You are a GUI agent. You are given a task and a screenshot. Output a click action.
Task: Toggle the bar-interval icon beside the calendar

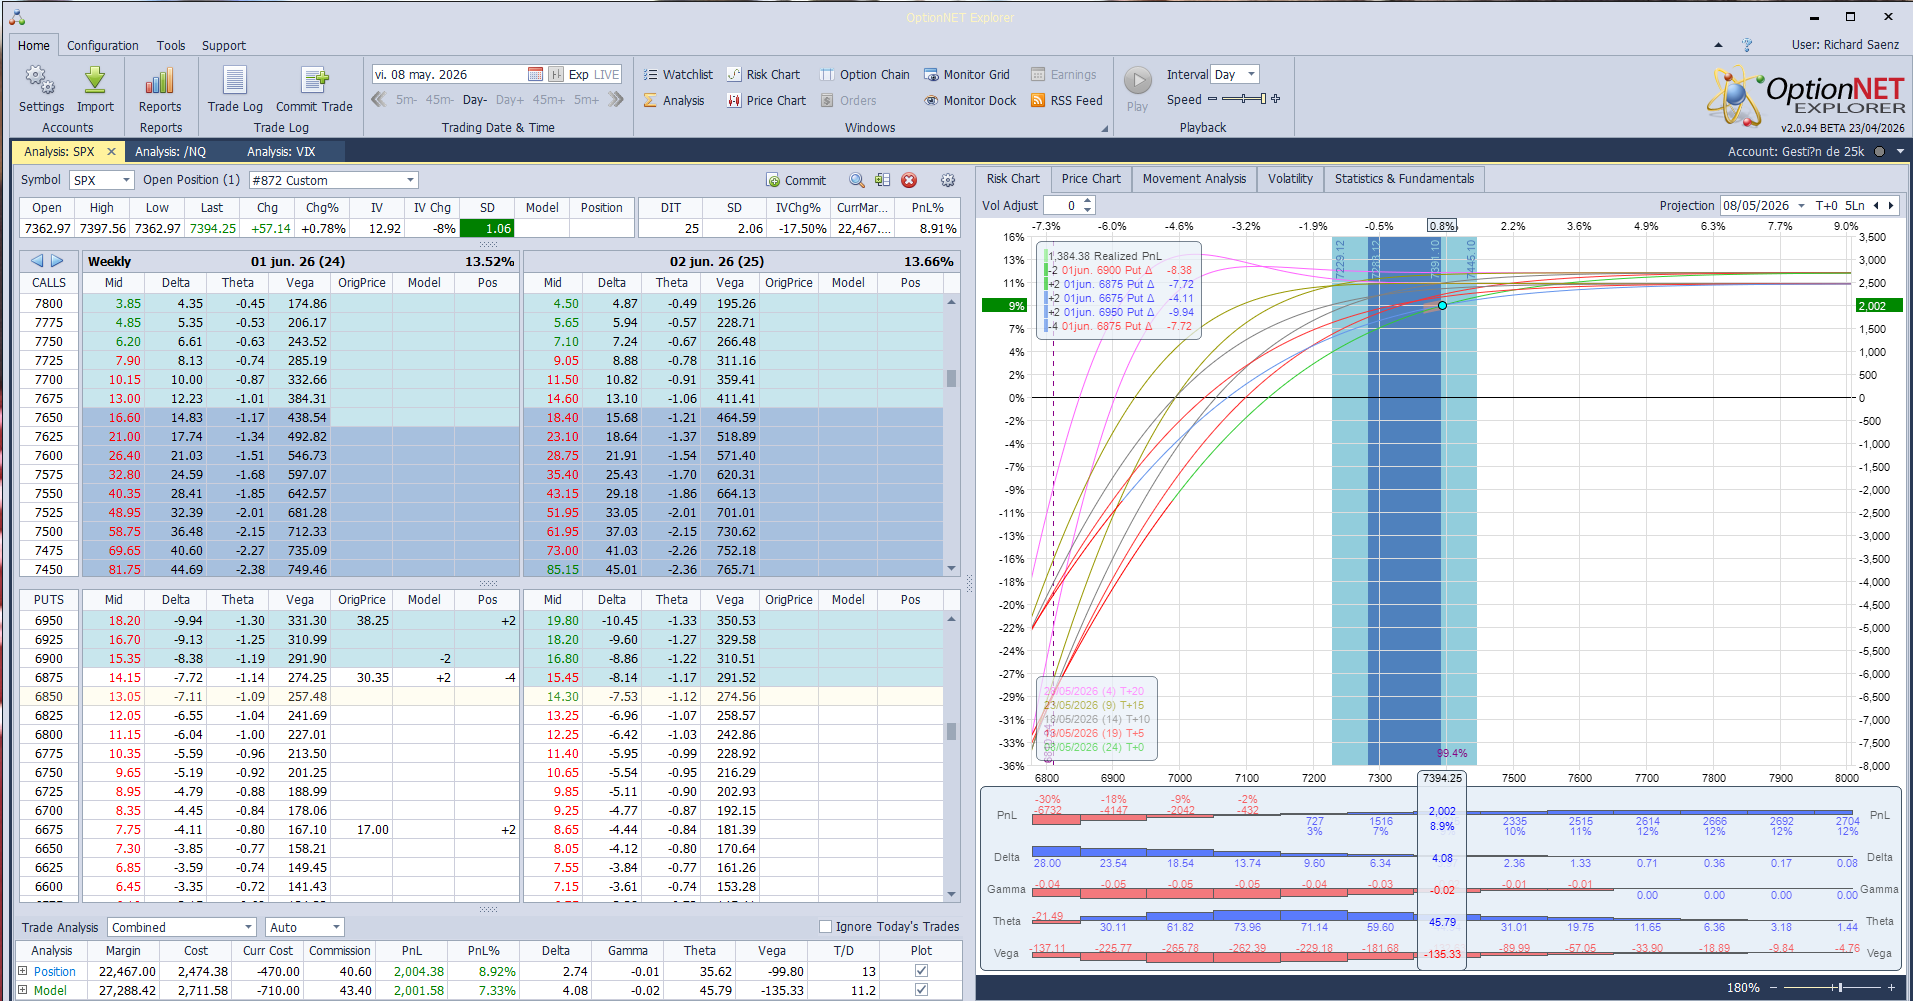[x=556, y=74]
